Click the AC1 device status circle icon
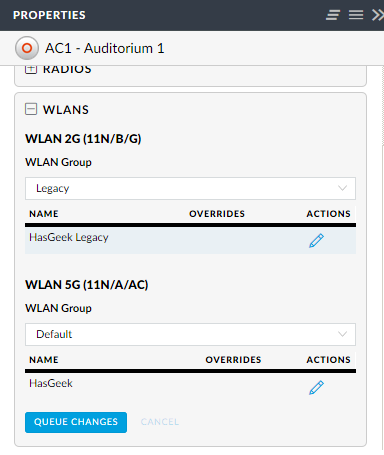Image resolution: width=384 pixels, height=455 pixels. pyautogui.click(x=27, y=48)
